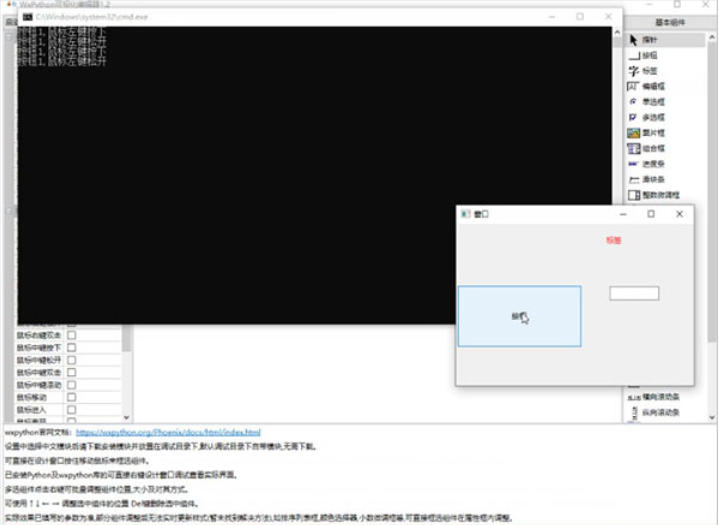This screenshot has height=525, width=719.
Task: Enable the 鼠标中键双击 event checkbox
Action: [x=72, y=372]
